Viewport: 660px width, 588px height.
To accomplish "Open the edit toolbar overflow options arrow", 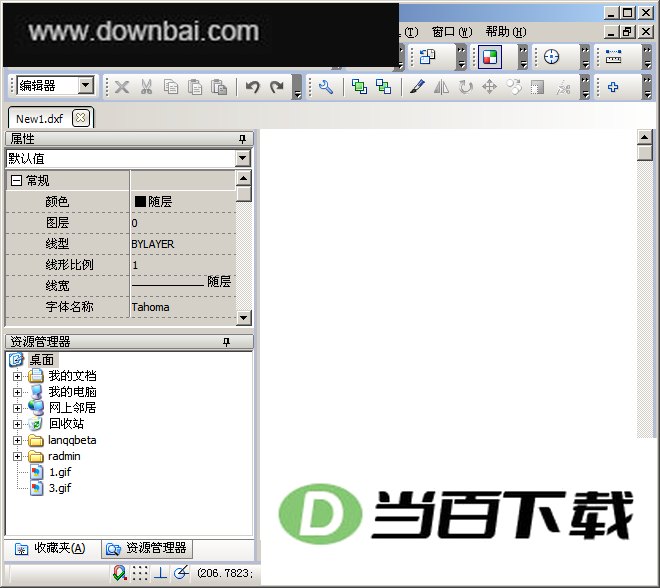I will (x=297, y=87).
